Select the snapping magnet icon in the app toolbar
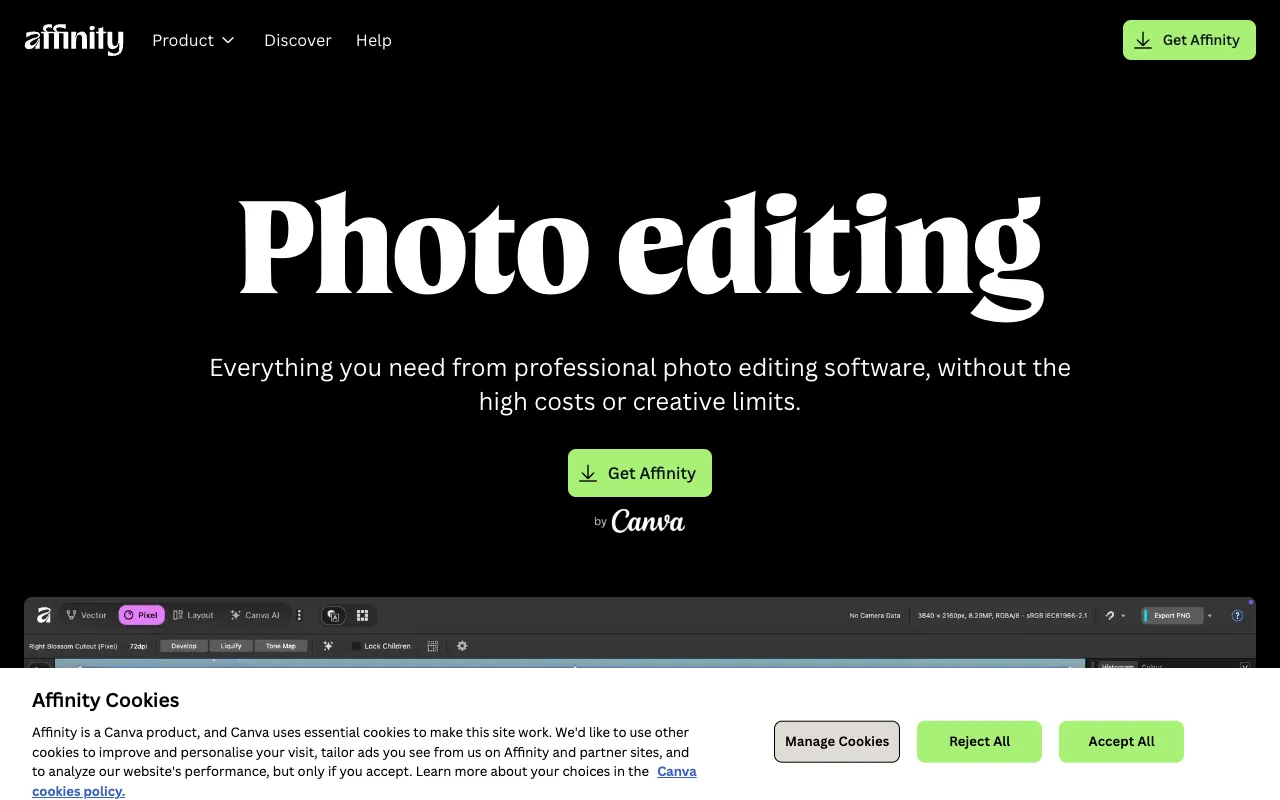Image resolution: width=1280 pixels, height=800 pixels. pos(1109,616)
